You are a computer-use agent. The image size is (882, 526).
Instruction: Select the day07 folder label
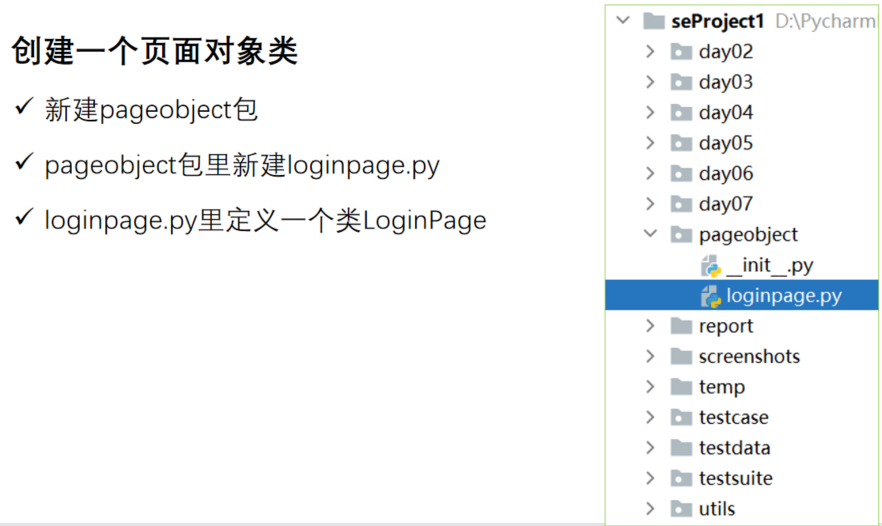click(x=726, y=204)
